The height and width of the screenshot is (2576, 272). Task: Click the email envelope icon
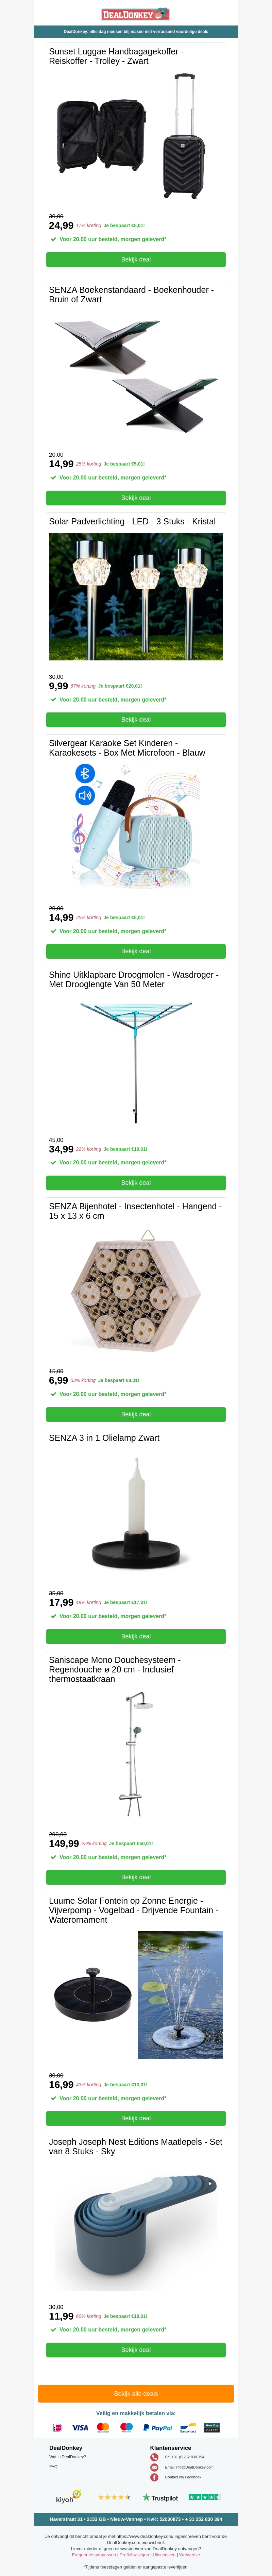click(x=154, y=2467)
